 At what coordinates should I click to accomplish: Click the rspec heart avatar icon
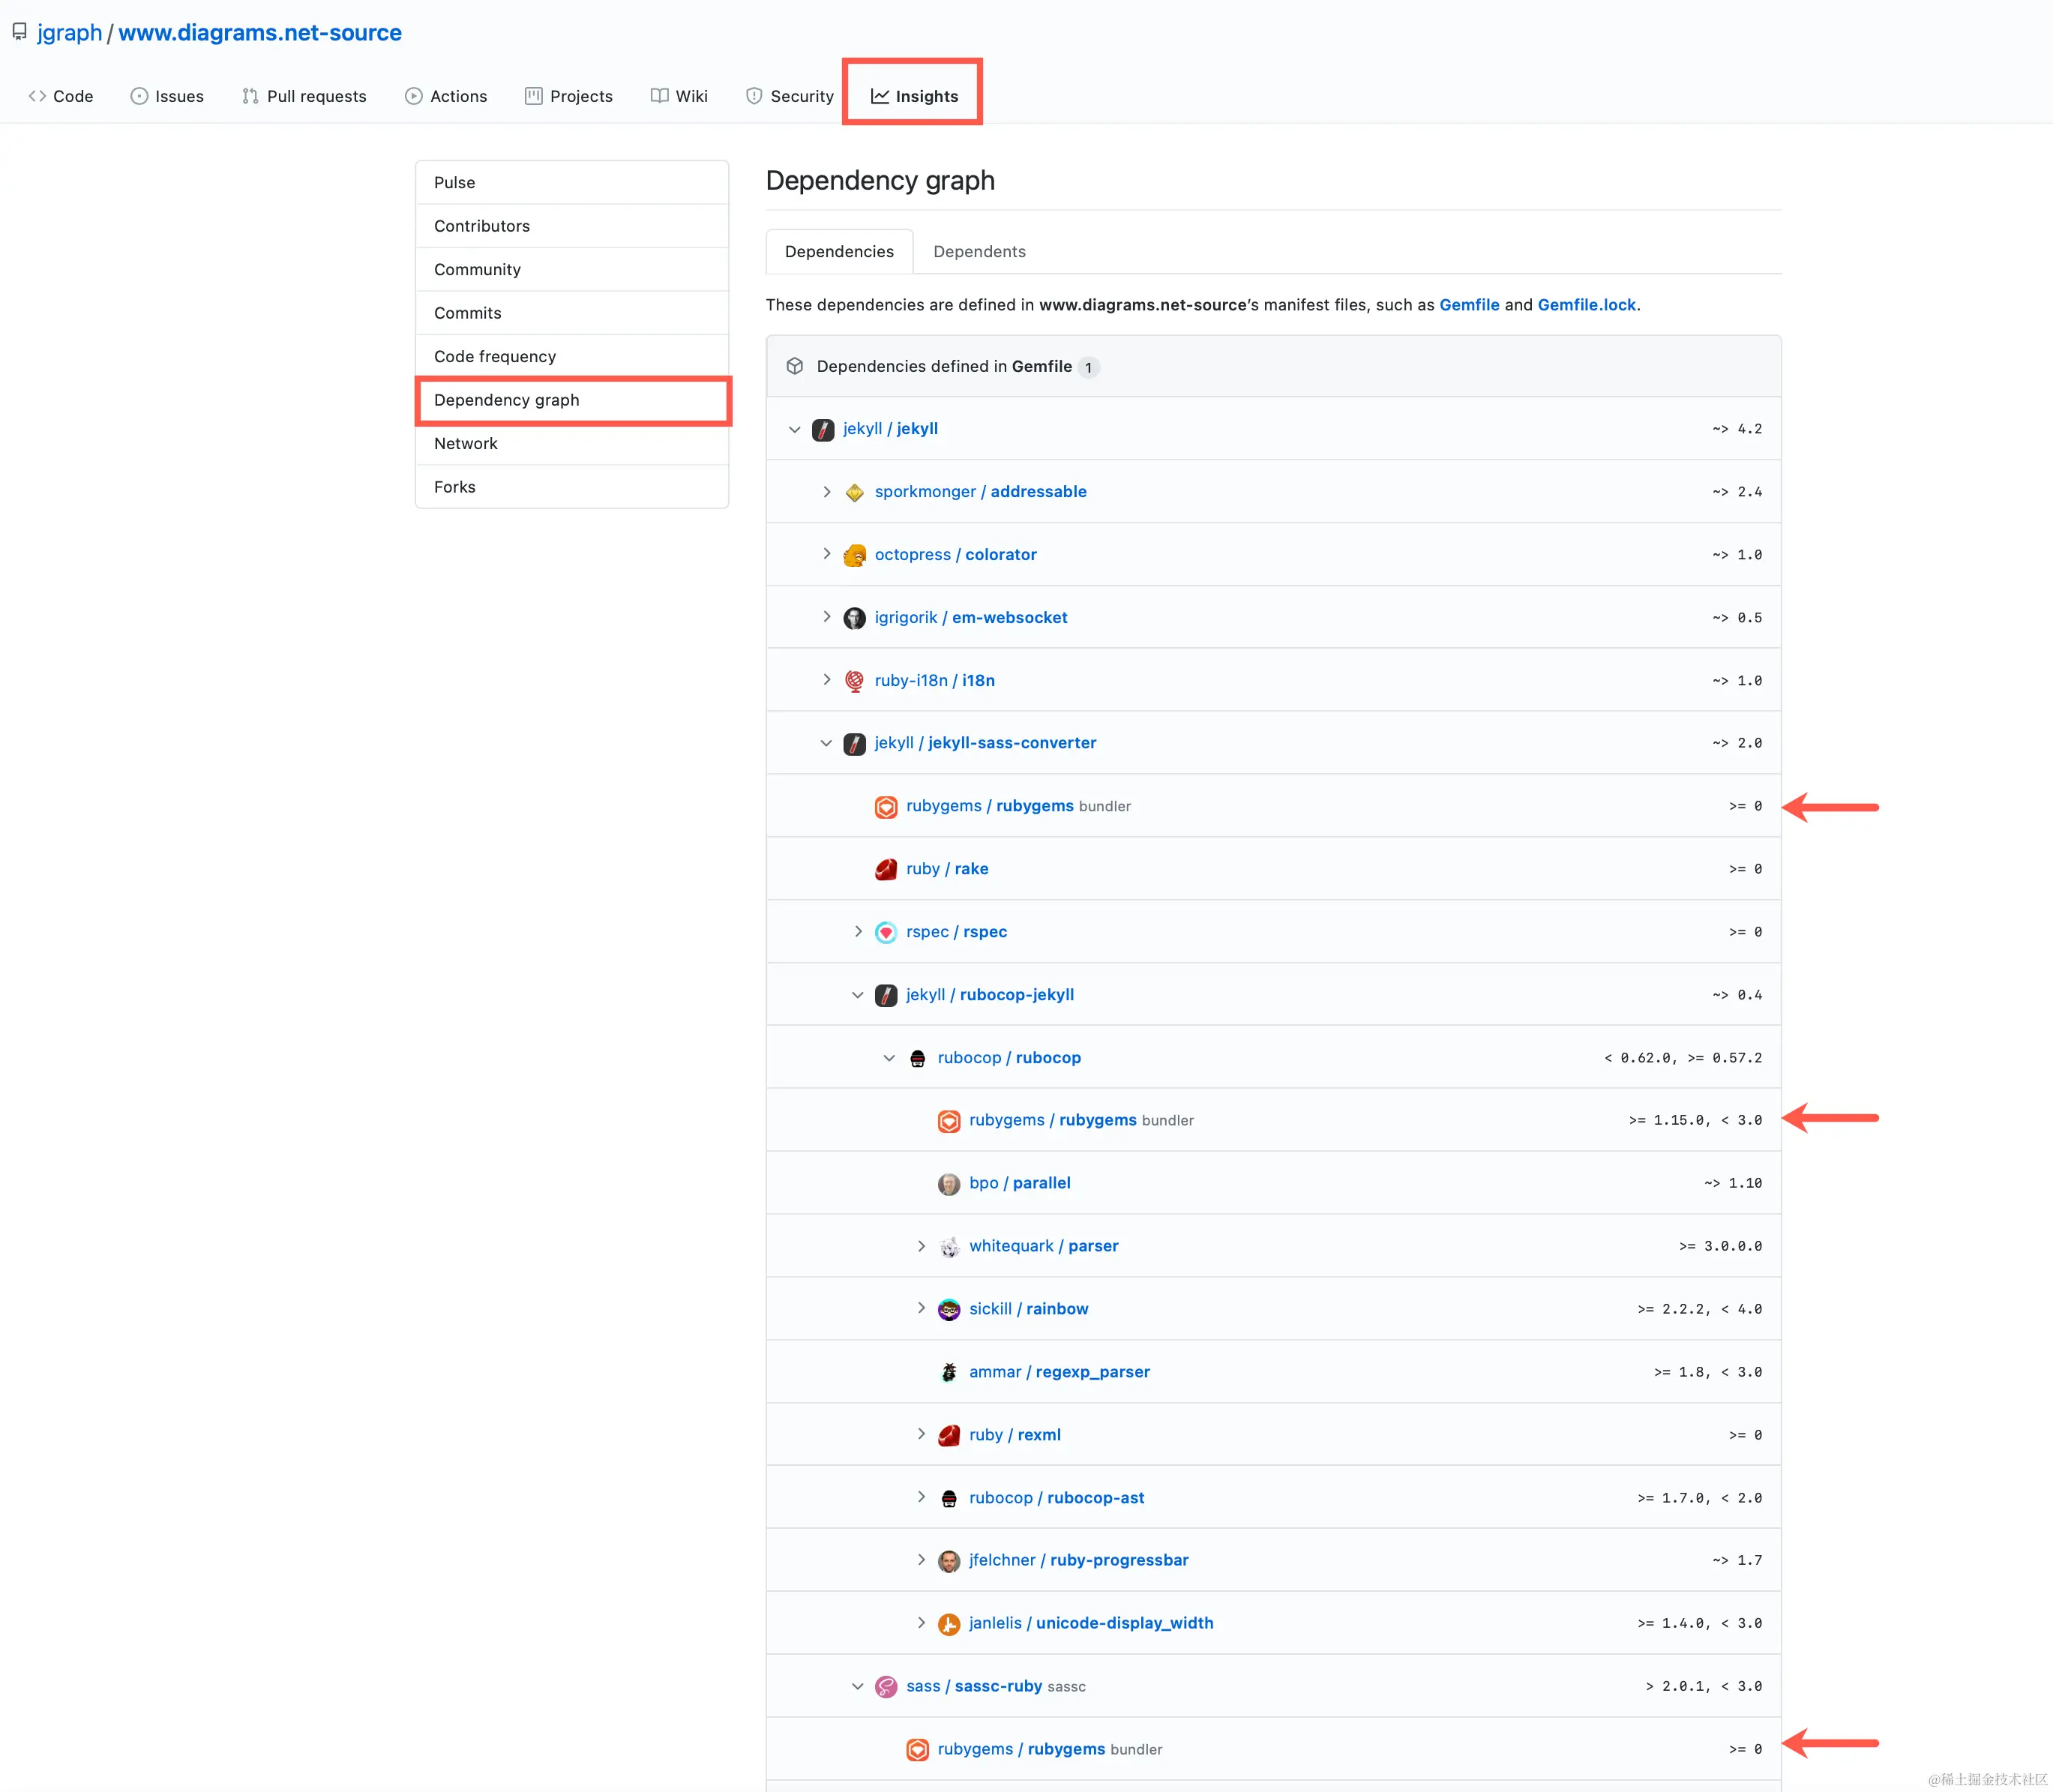(885, 932)
